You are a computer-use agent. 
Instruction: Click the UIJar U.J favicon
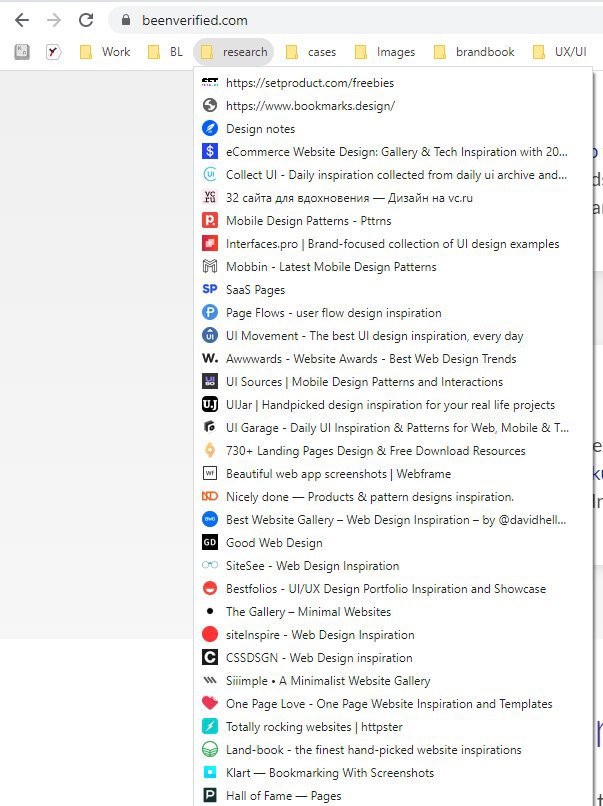(x=210, y=405)
